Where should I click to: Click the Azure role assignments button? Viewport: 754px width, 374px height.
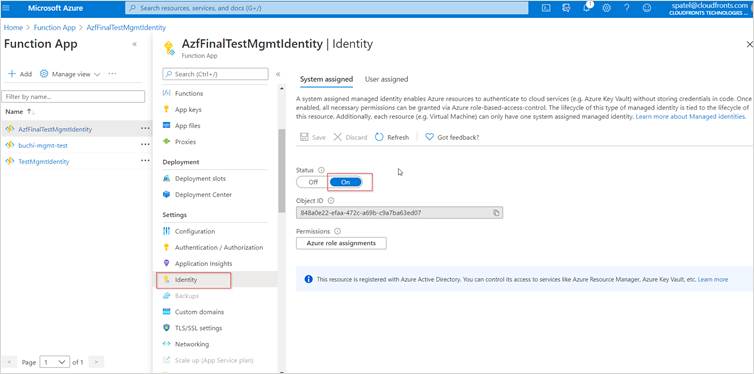click(x=341, y=243)
